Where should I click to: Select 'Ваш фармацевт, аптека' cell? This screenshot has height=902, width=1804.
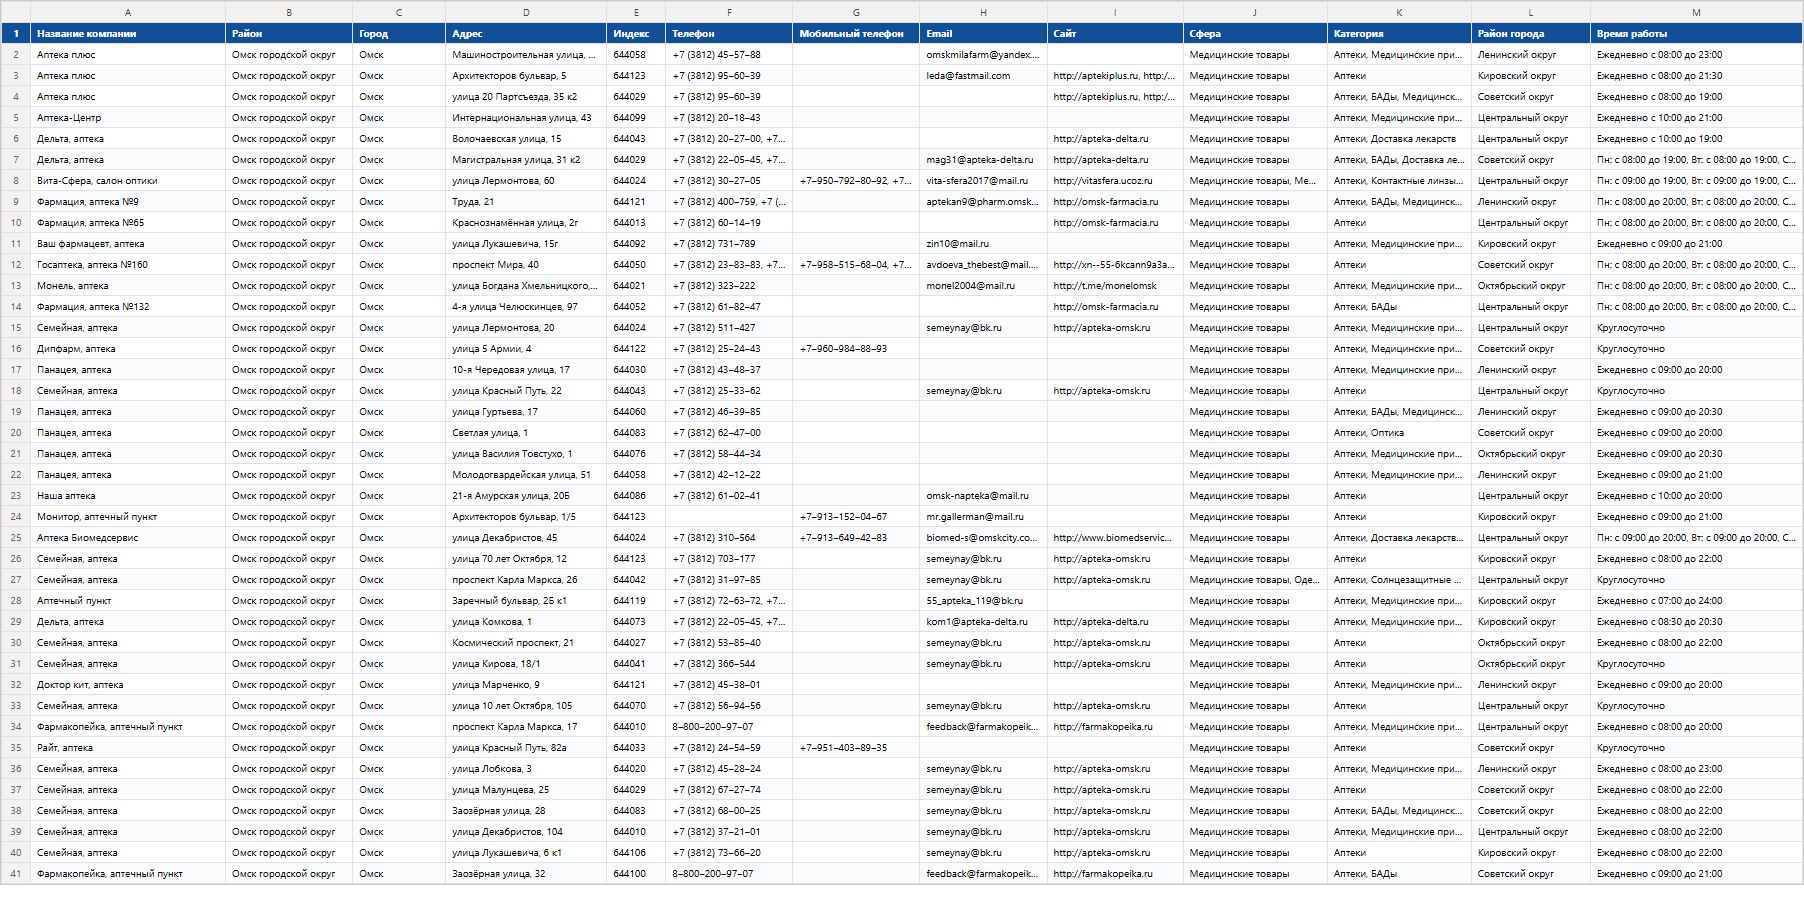pyautogui.click(x=128, y=244)
